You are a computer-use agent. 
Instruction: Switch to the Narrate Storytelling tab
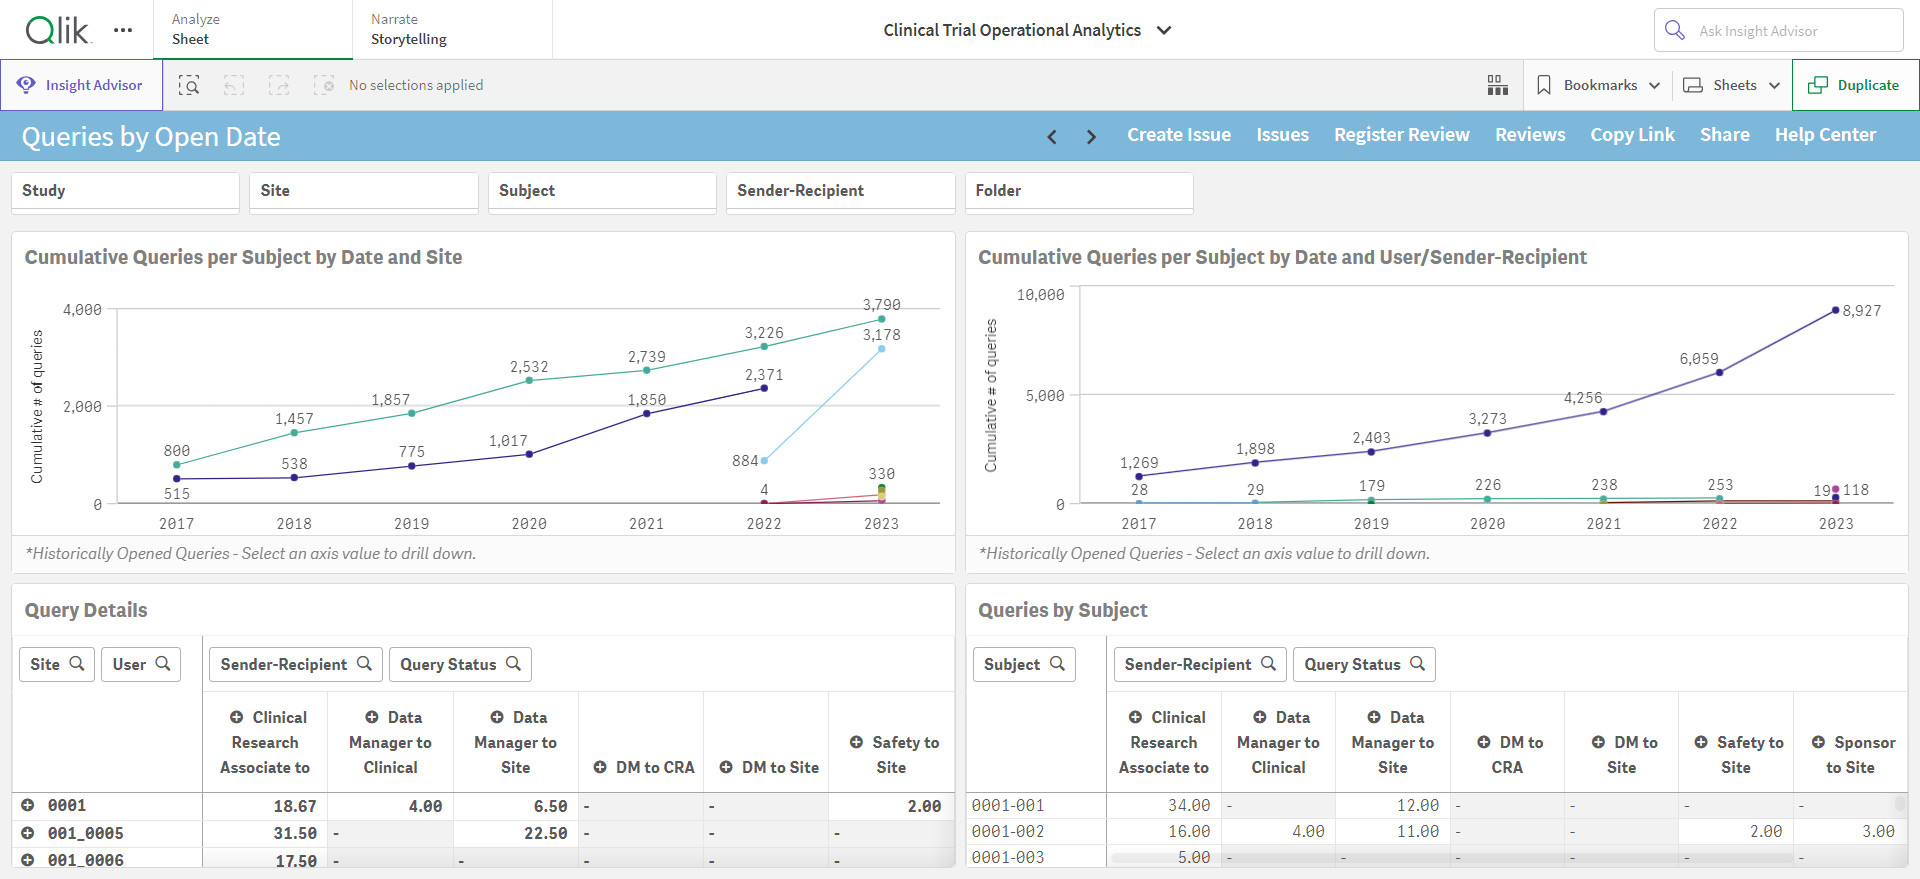(x=409, y=29)
